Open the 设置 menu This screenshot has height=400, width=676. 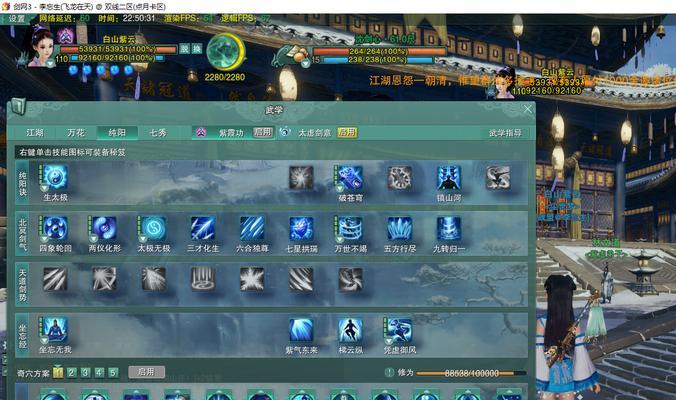pos(16,19)
